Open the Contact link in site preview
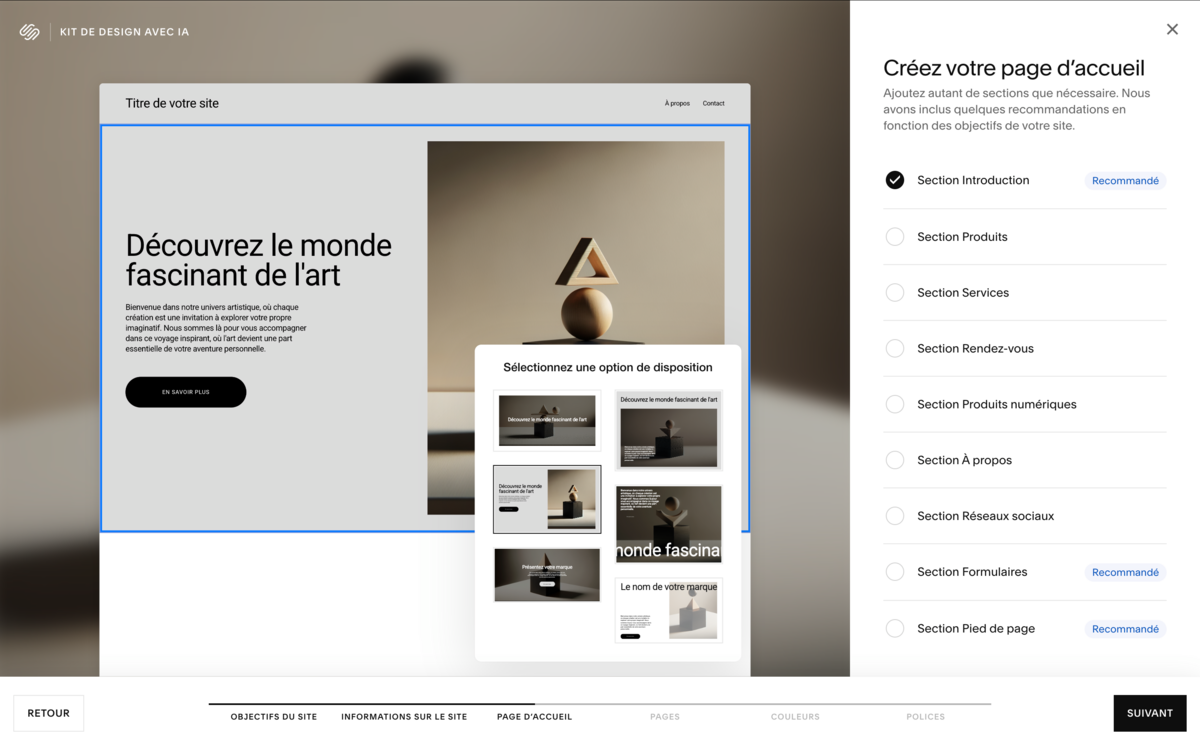Image resolution: width=1200 pixels, height=750 pixels. point(713,103)
